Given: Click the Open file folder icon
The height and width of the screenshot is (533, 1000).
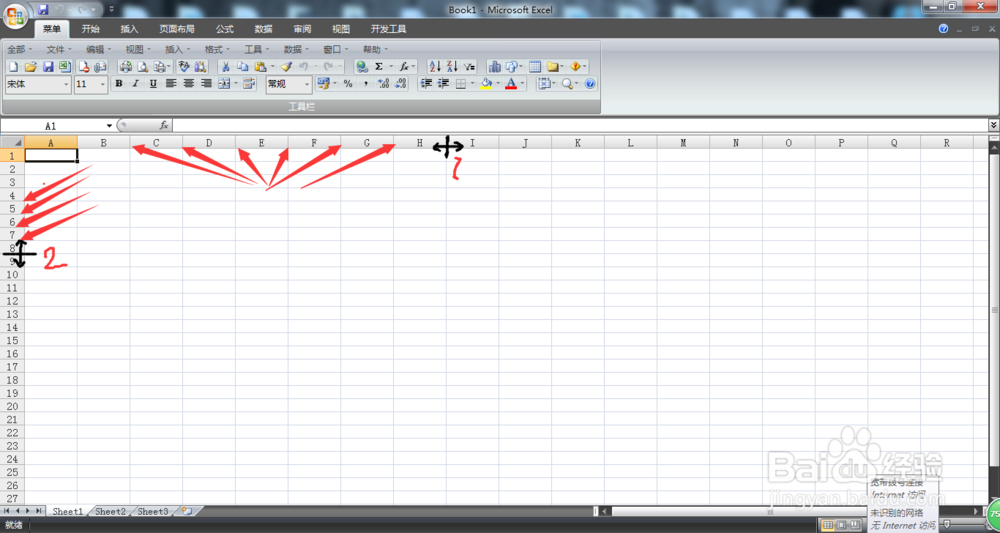Looking at the screenshot, I should [x=30, y=66].
